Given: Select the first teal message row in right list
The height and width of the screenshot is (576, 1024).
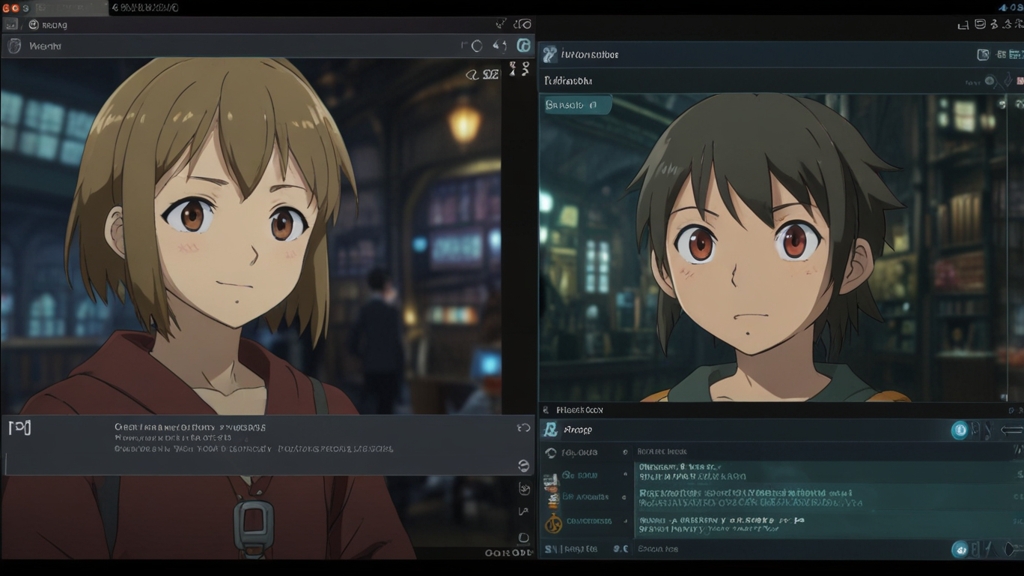Looking at the screenshot, I should 828,472.
